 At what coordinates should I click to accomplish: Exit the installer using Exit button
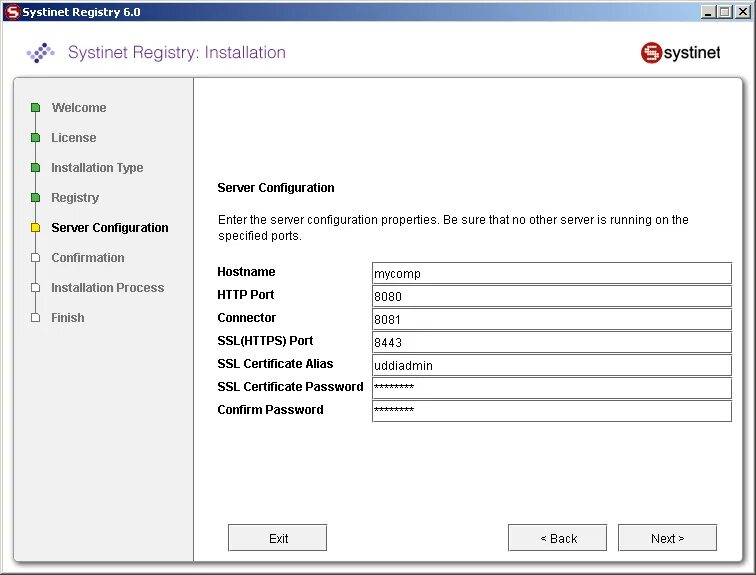point(277,538)
